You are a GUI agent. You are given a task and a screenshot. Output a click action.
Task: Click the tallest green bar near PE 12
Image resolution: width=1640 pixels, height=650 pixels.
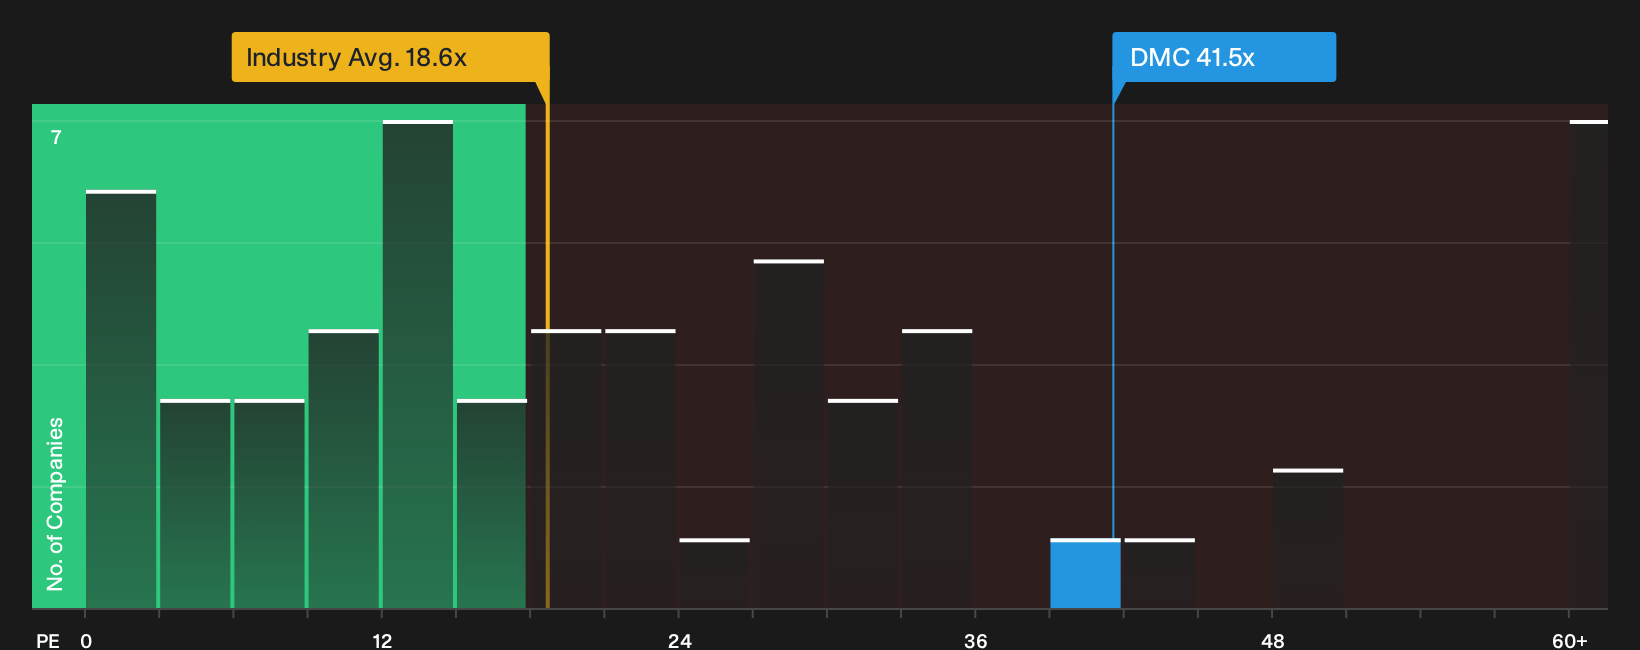[x=418, y=365]
